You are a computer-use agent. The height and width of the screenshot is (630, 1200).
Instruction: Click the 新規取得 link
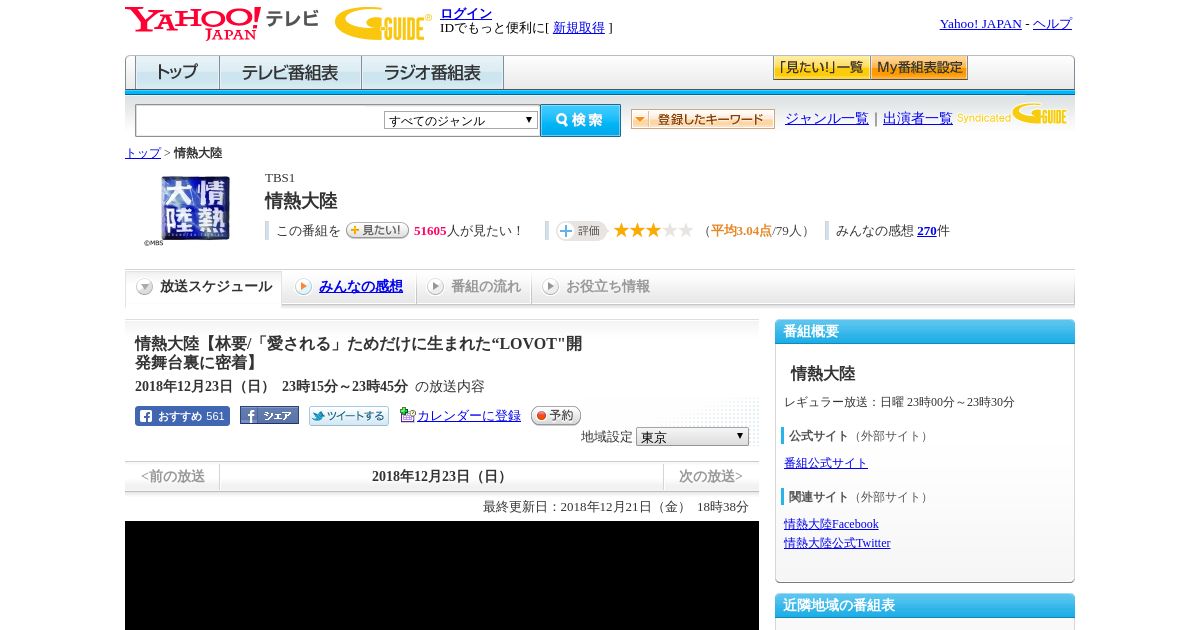click(579, 28)
